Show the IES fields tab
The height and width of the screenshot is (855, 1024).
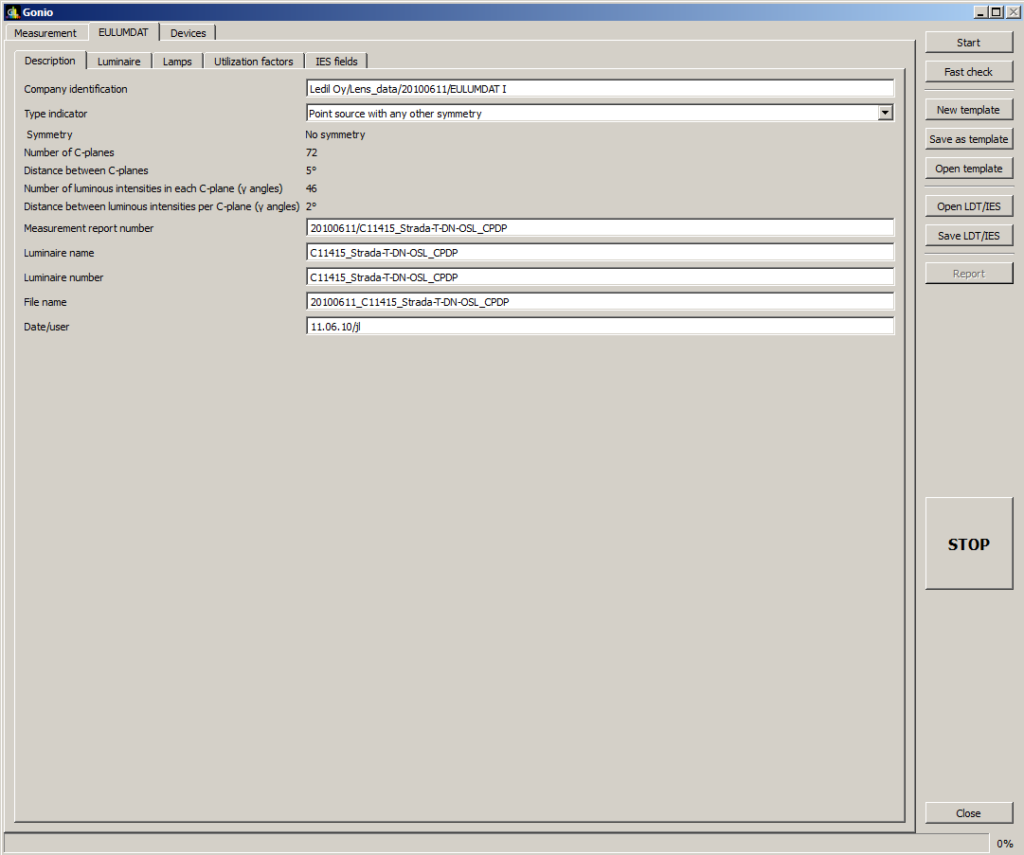(336, 61)
